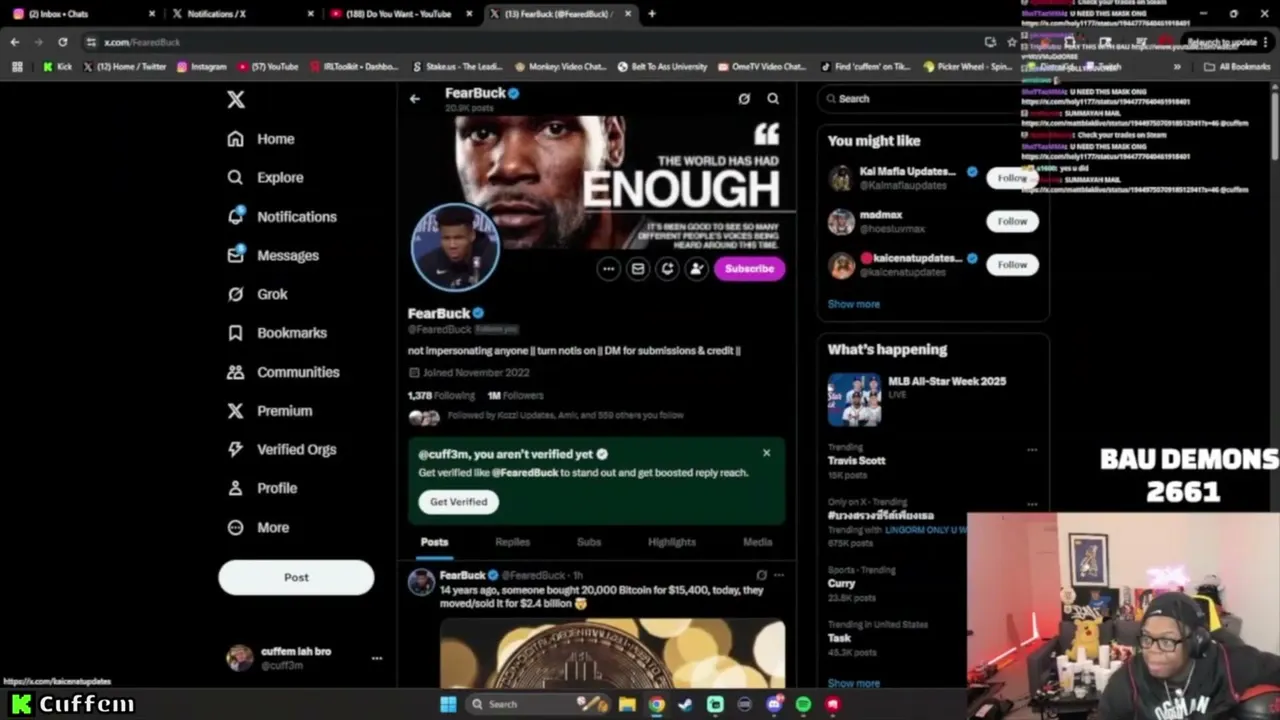The width and height of the screenshot is (1280, 720).
Task: Select the Posts tab
Action: (x=434, y=542)
